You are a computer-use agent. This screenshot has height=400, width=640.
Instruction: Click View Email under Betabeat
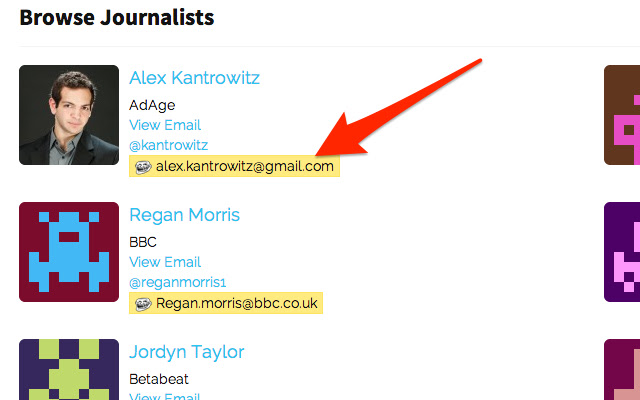pyautogui.click(x=165, y=396)
